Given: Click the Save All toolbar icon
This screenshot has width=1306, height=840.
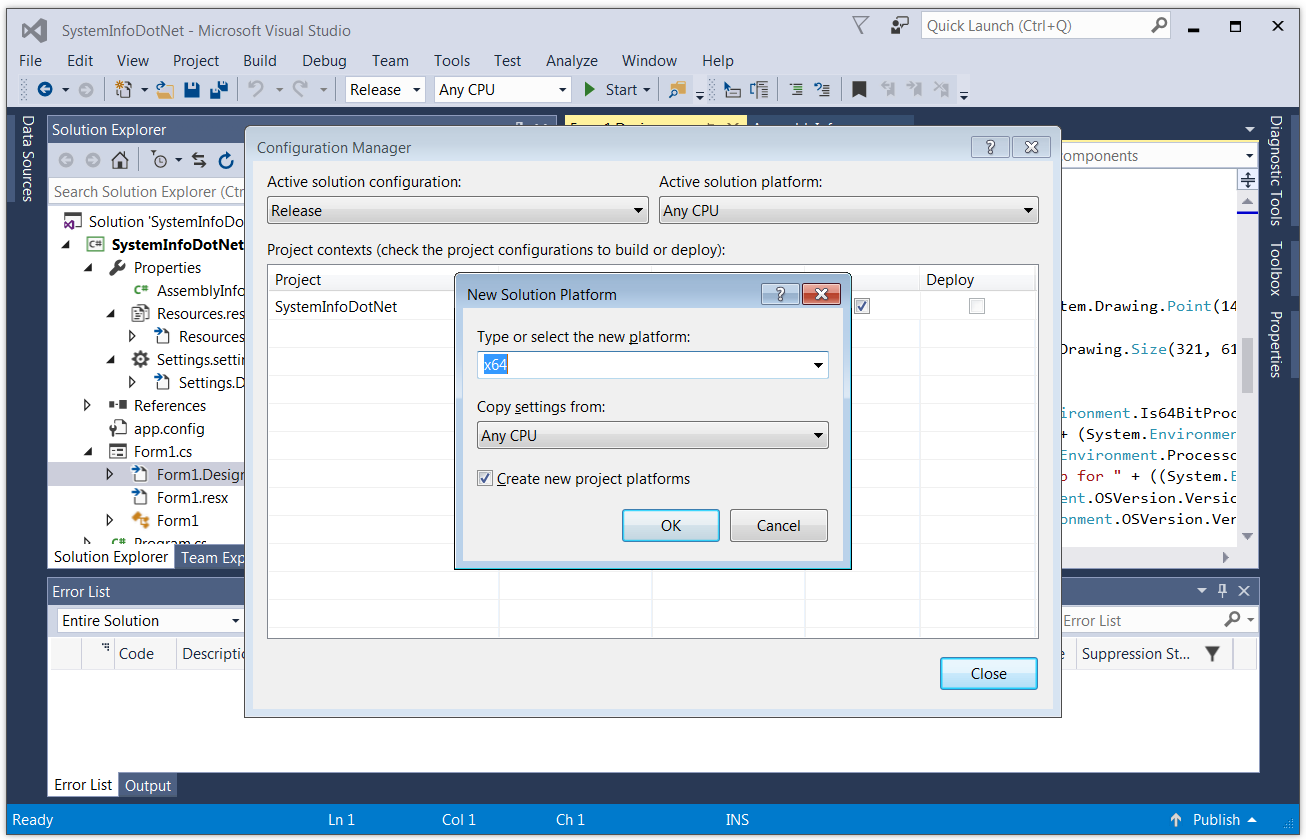Looking at the screenshot, I should point(218,90).
